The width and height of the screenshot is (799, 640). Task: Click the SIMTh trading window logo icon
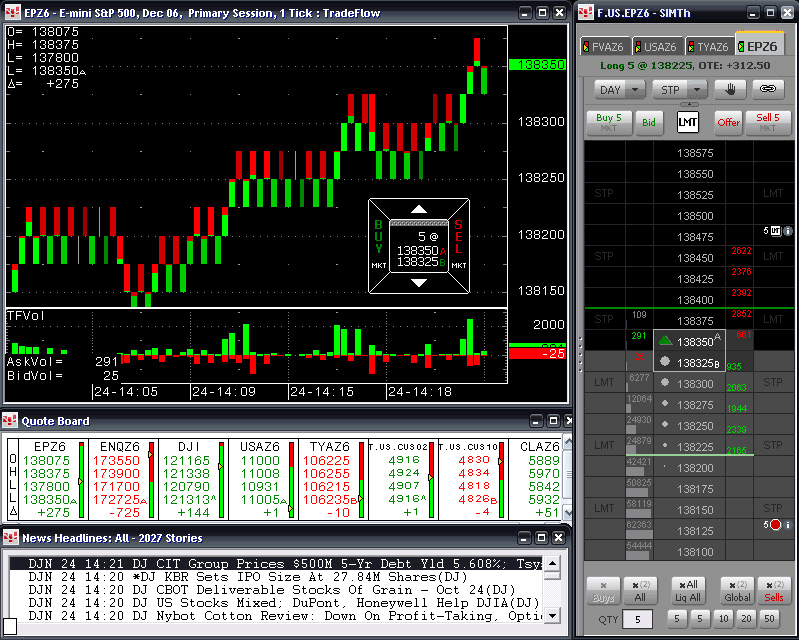[587, 12]
